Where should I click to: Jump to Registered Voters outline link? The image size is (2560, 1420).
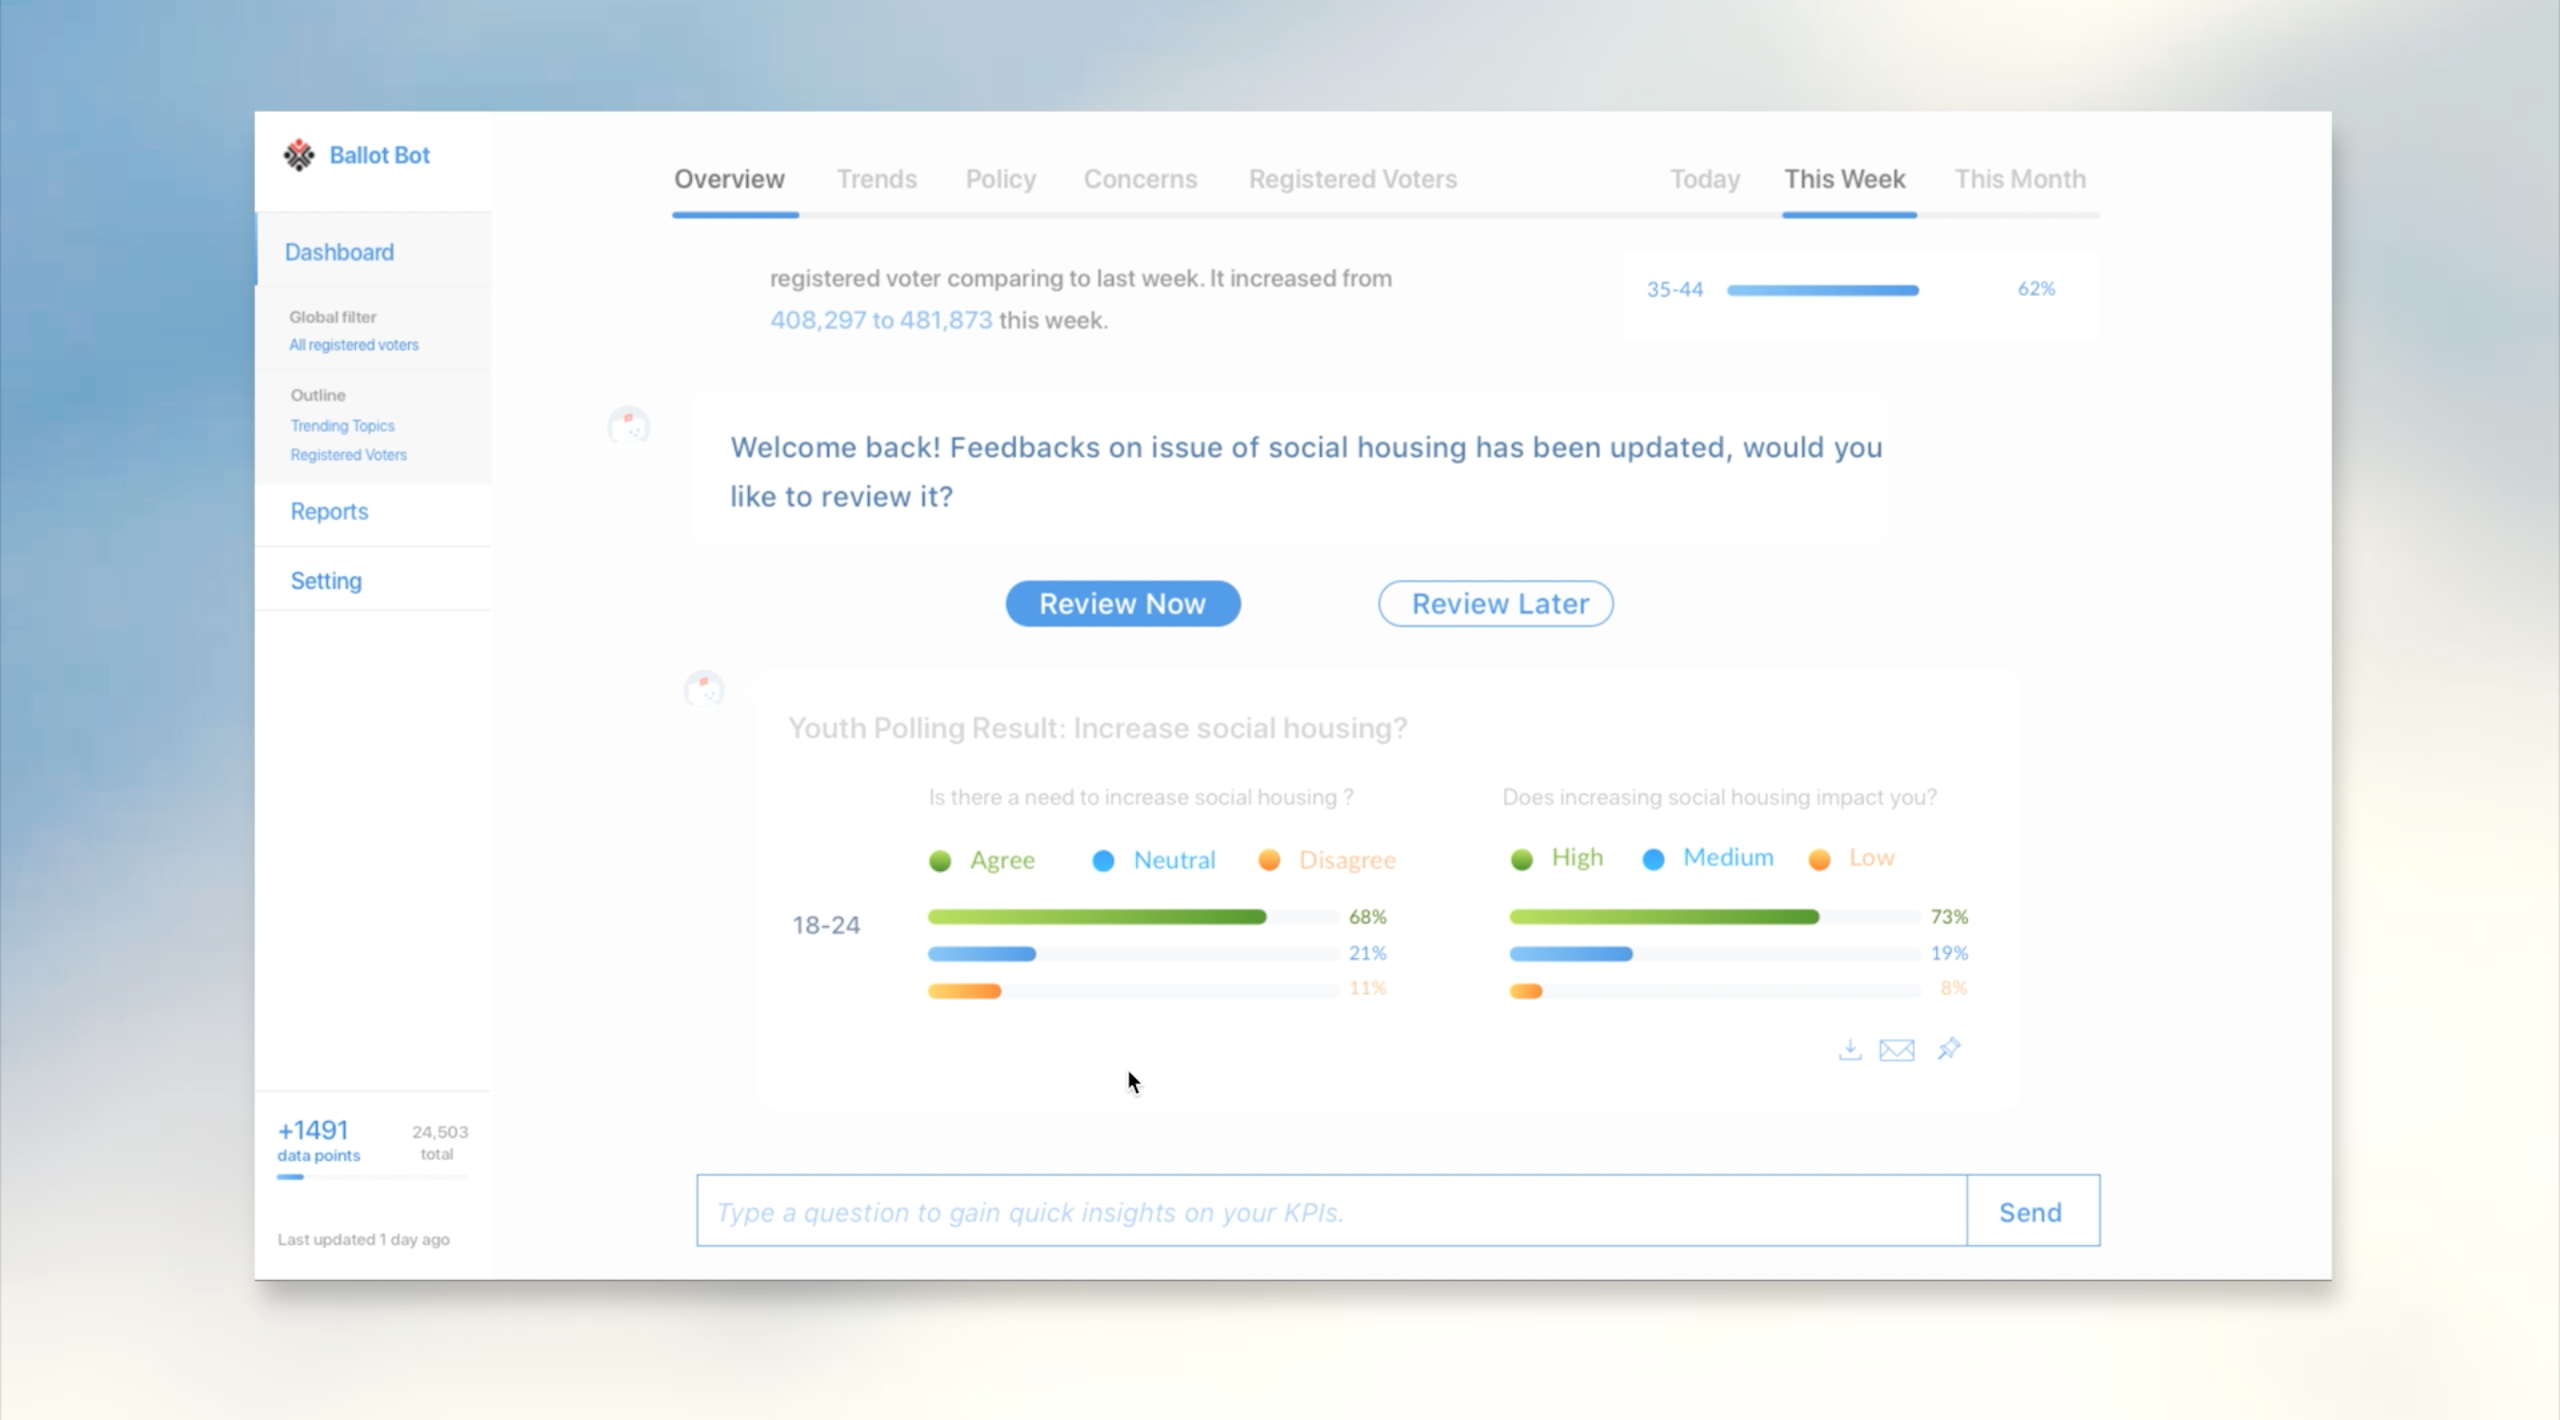click(348, 455)
